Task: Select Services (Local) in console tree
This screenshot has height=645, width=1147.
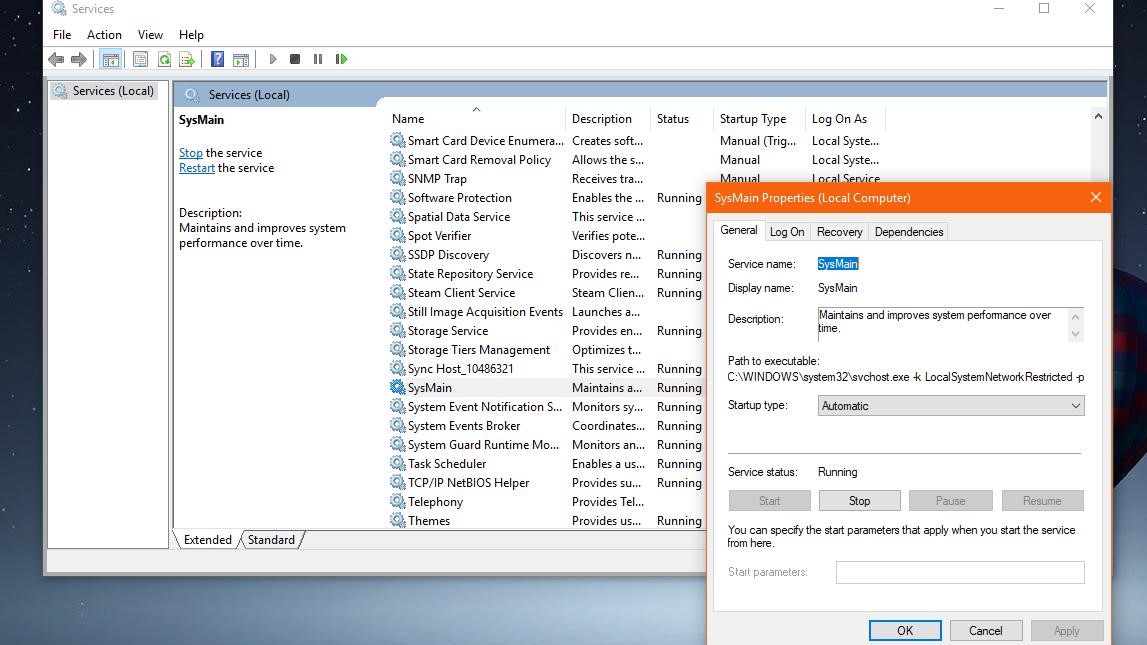Action: pos(113,91)
